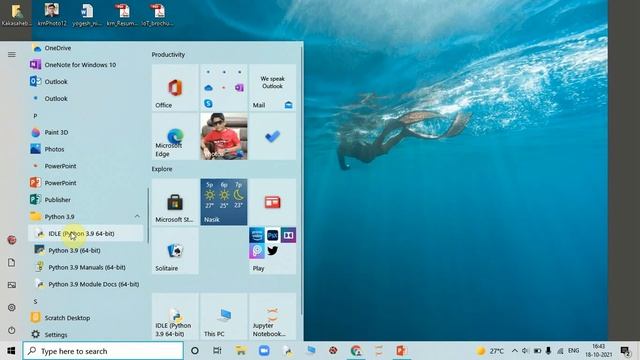Open the Photos live tile with boy picture

tap(224, 136)
